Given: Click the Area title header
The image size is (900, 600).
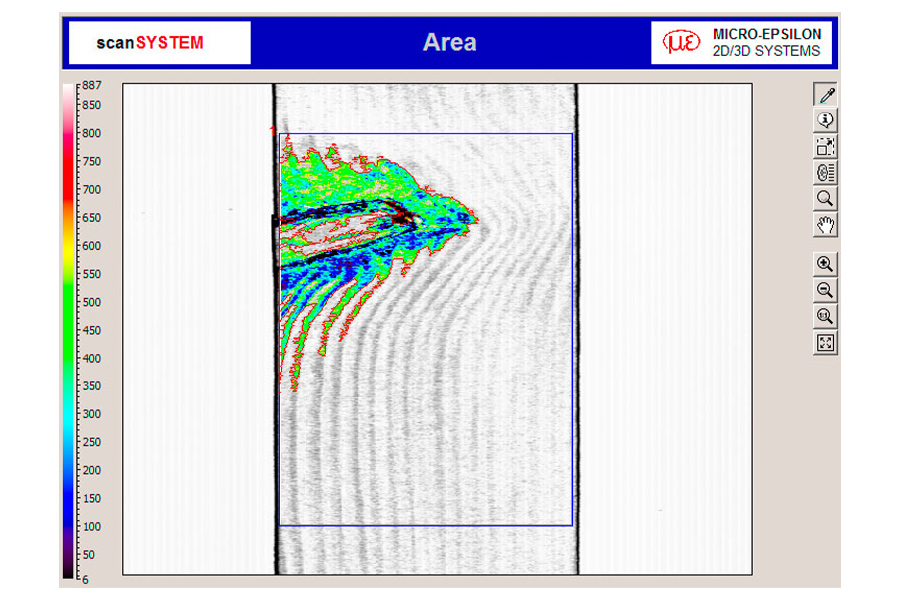Looking at the screenshot, I should (x=449, y=43).
